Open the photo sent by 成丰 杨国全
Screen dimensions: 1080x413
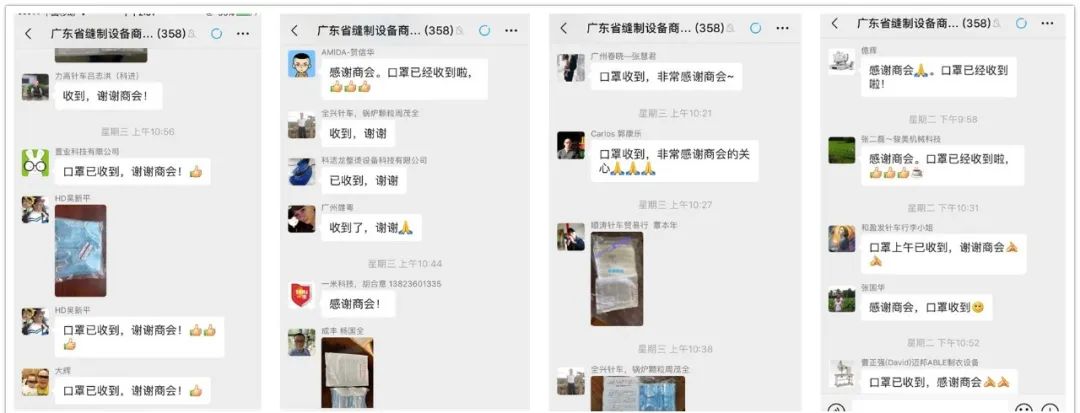pyautogui.click(x=347, y=372)
